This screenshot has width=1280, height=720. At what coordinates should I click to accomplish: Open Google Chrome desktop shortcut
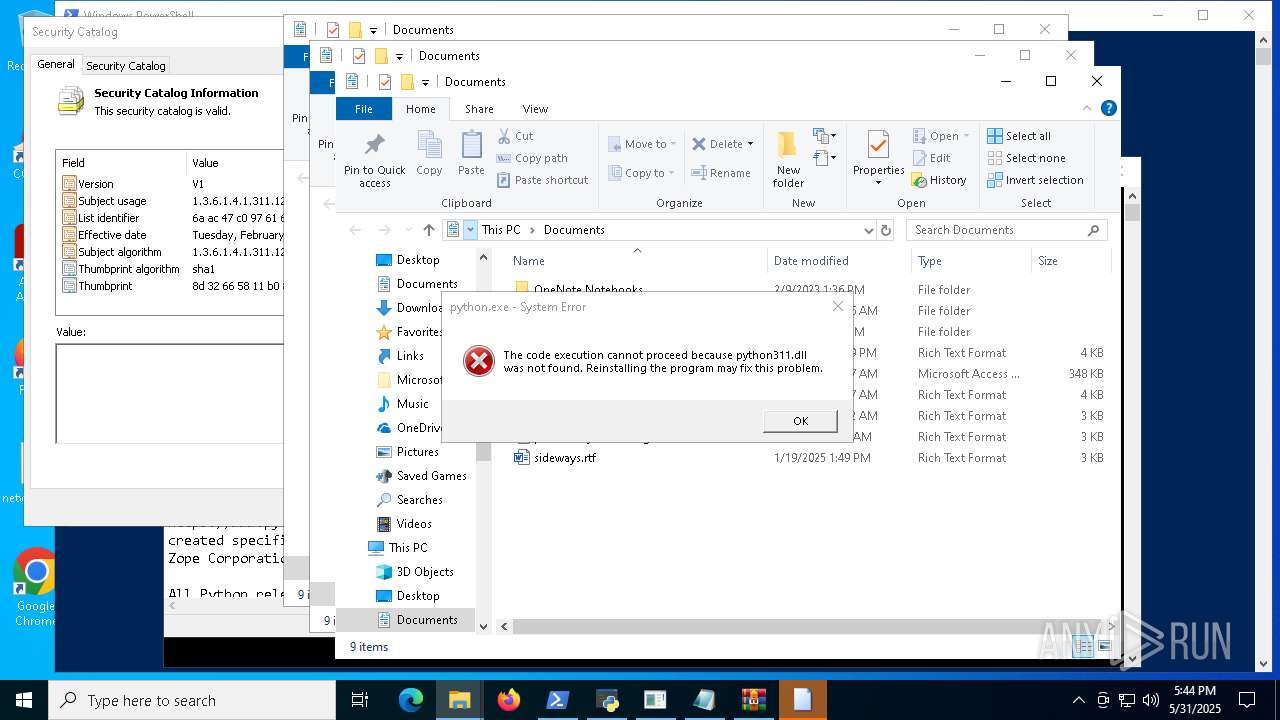pos(35,587)
